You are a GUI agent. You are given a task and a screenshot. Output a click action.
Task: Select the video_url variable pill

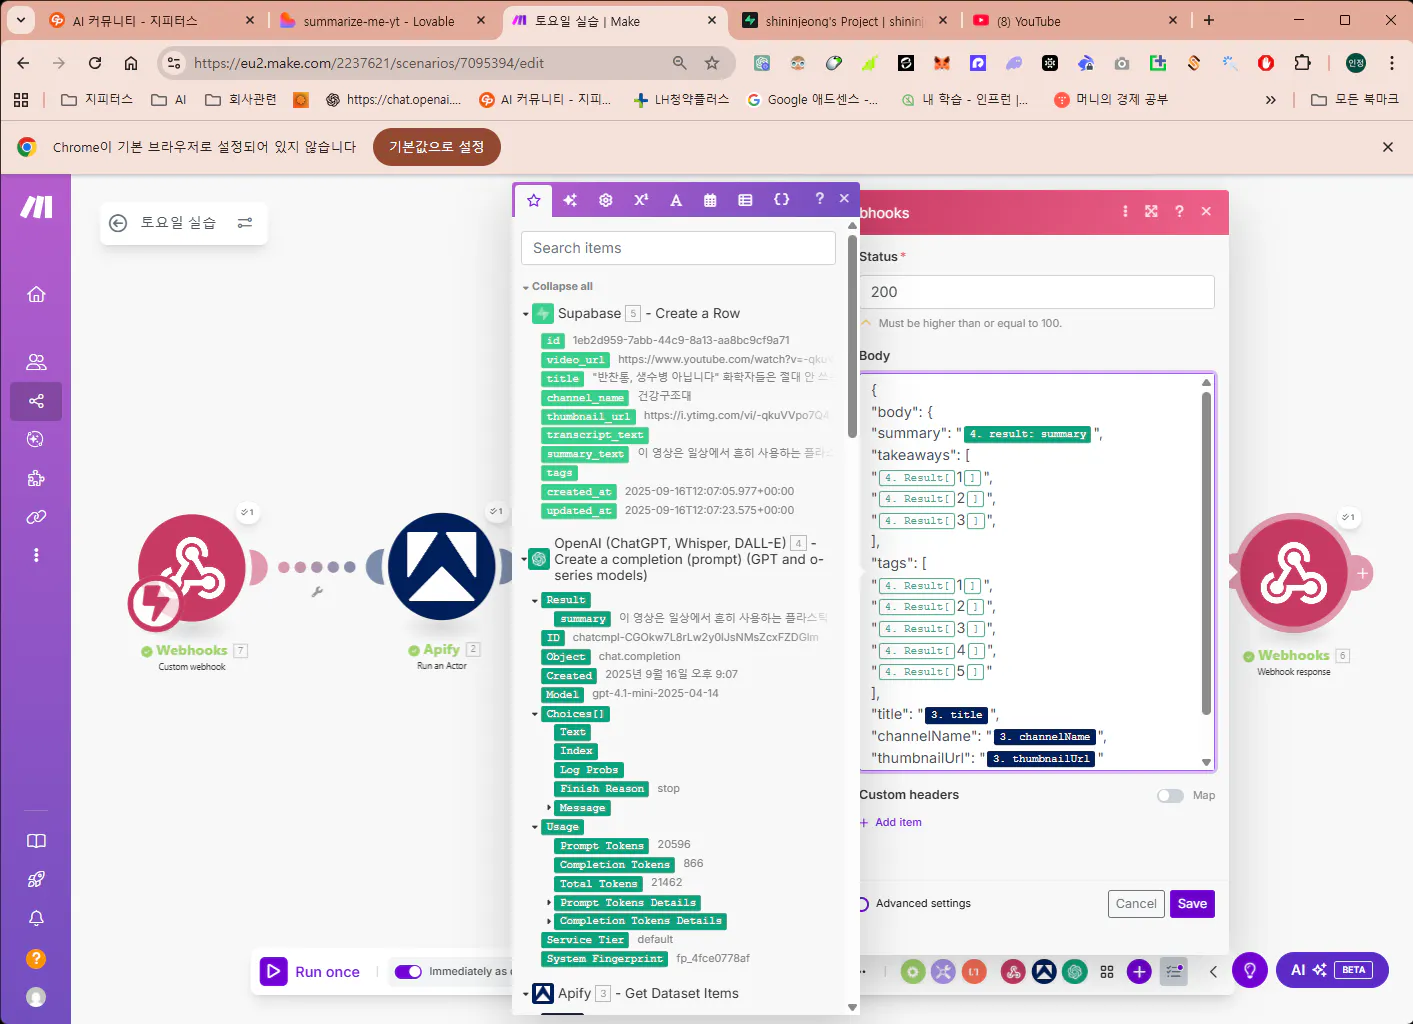click(575, 360)
